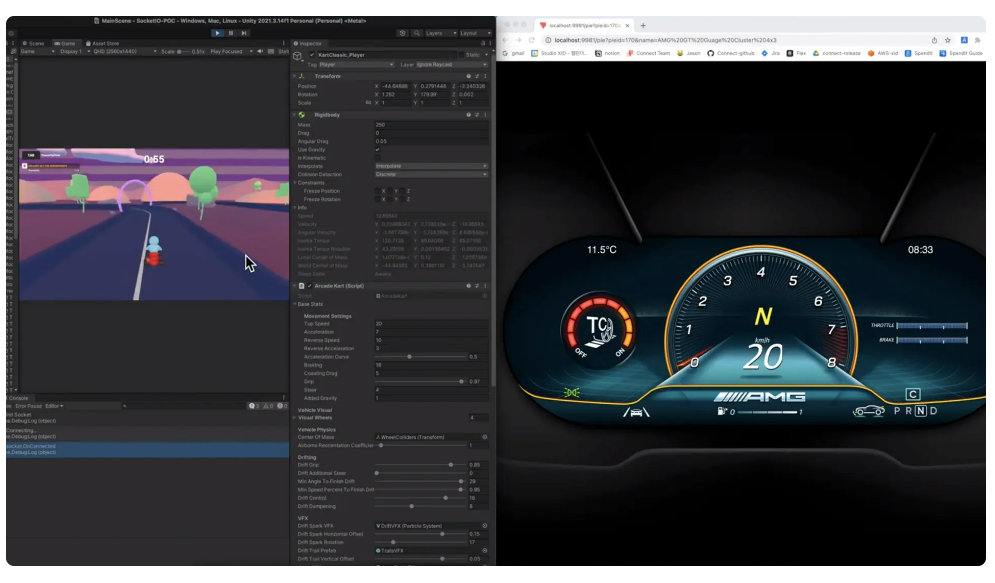Open the Layers dropdown in Unity
995x583 pixels.
click(x=440, y=33)
